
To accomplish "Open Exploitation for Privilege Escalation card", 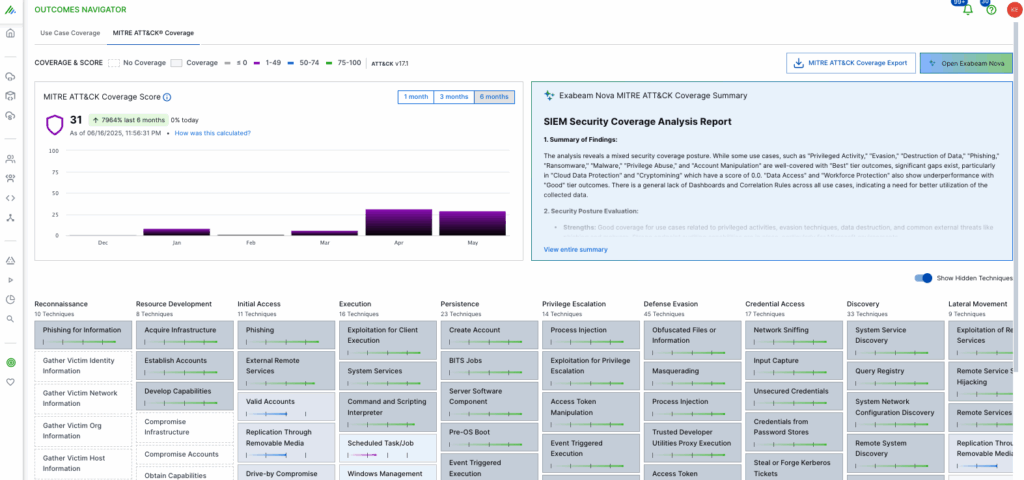I will [x=590, y=370].
